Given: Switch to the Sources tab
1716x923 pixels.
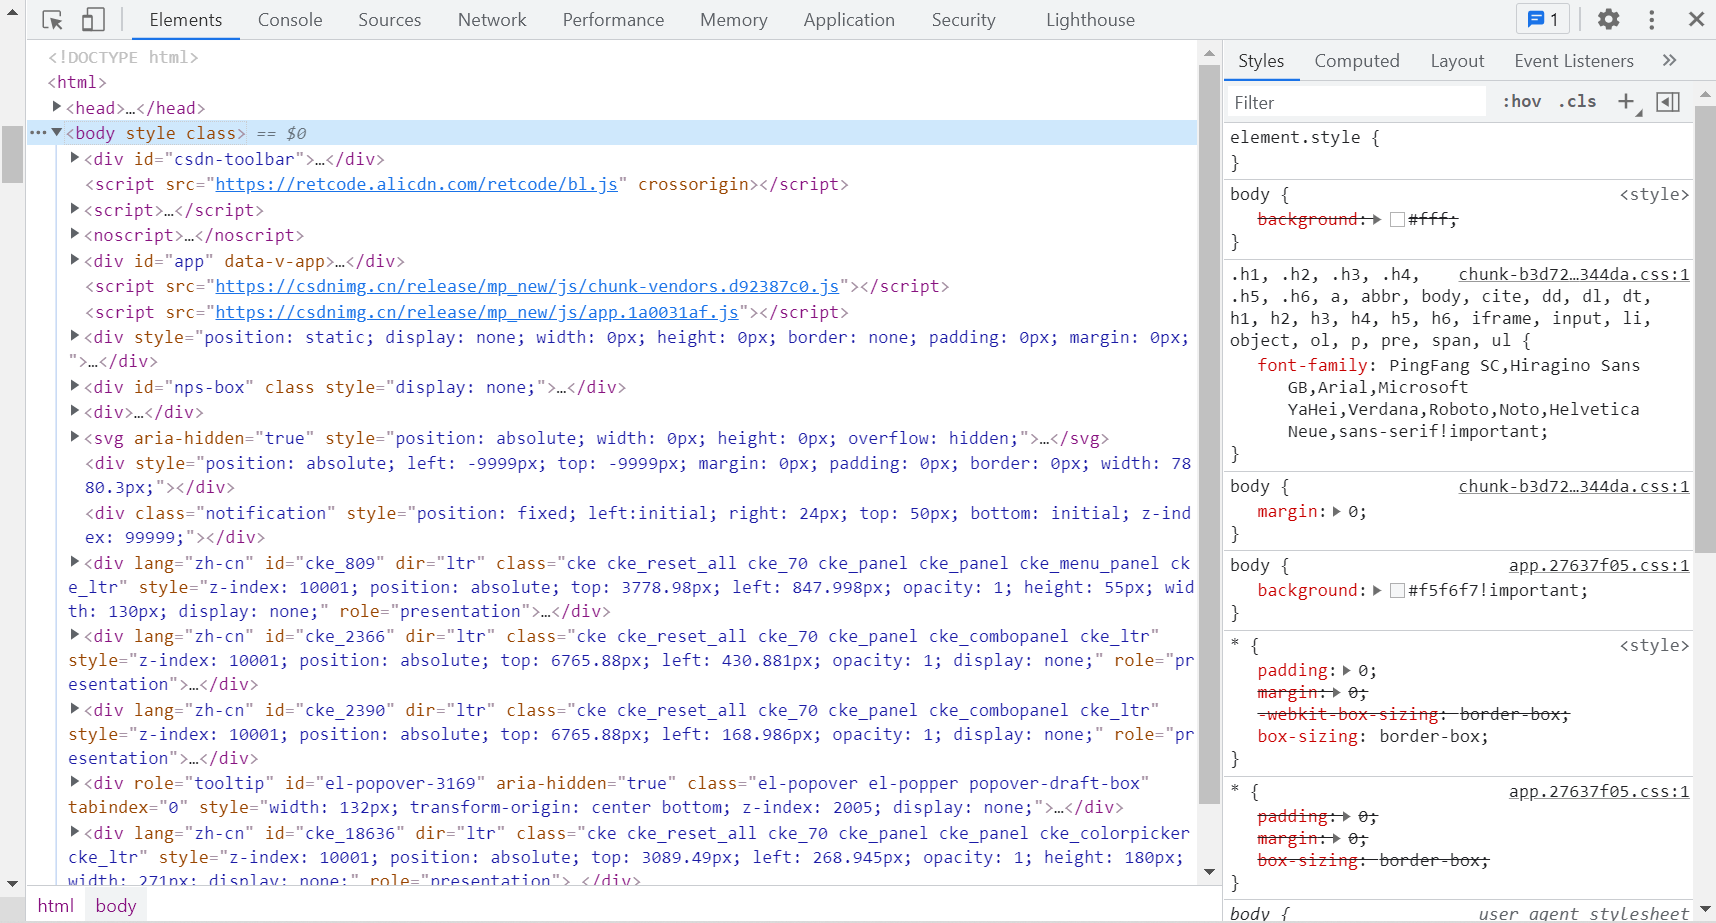Looking at the screenshot, I should pyautogui.click(x=390, y=20).
